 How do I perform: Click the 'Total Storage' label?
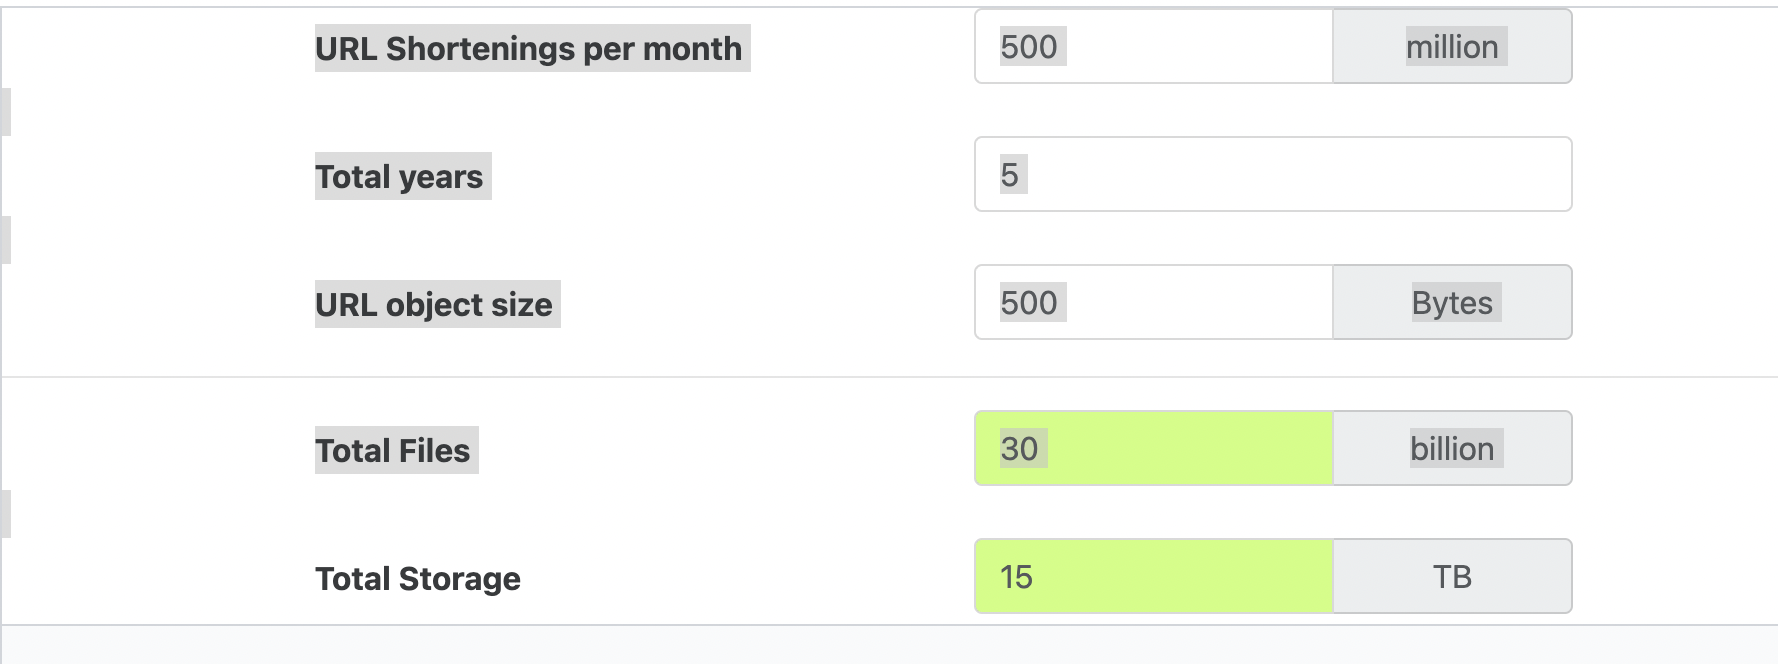418,579
